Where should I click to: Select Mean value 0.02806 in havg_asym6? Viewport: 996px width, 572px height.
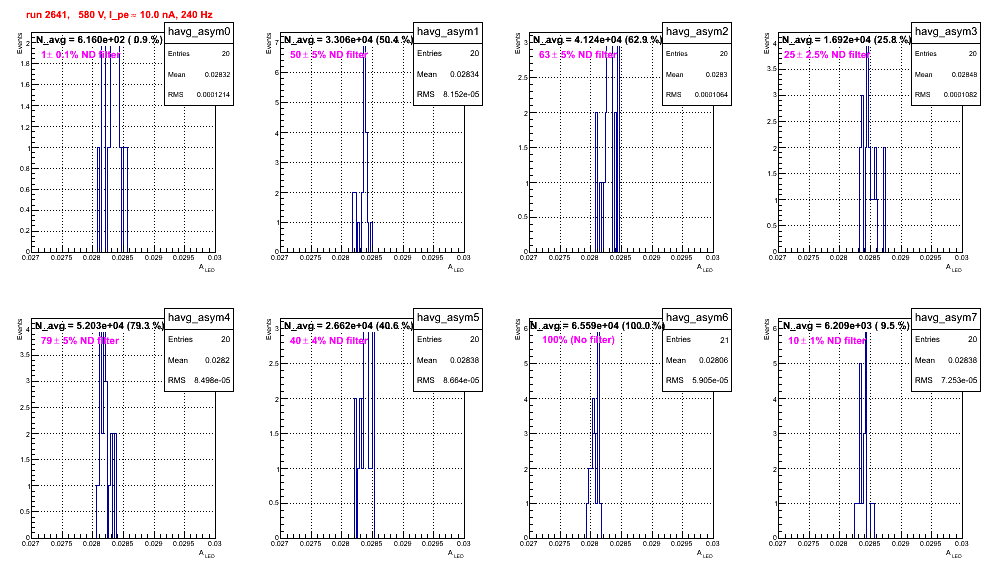(x=714, y=360)
